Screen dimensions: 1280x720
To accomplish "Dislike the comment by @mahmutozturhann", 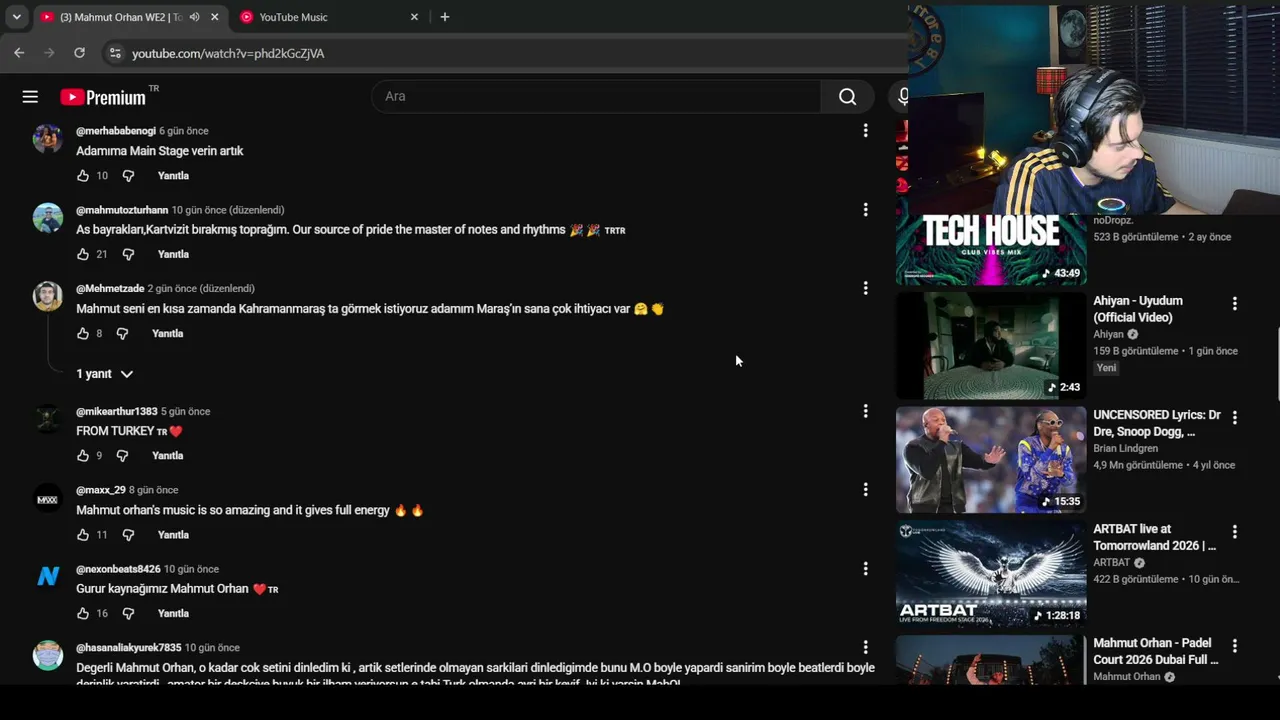I will click(128, 255).
